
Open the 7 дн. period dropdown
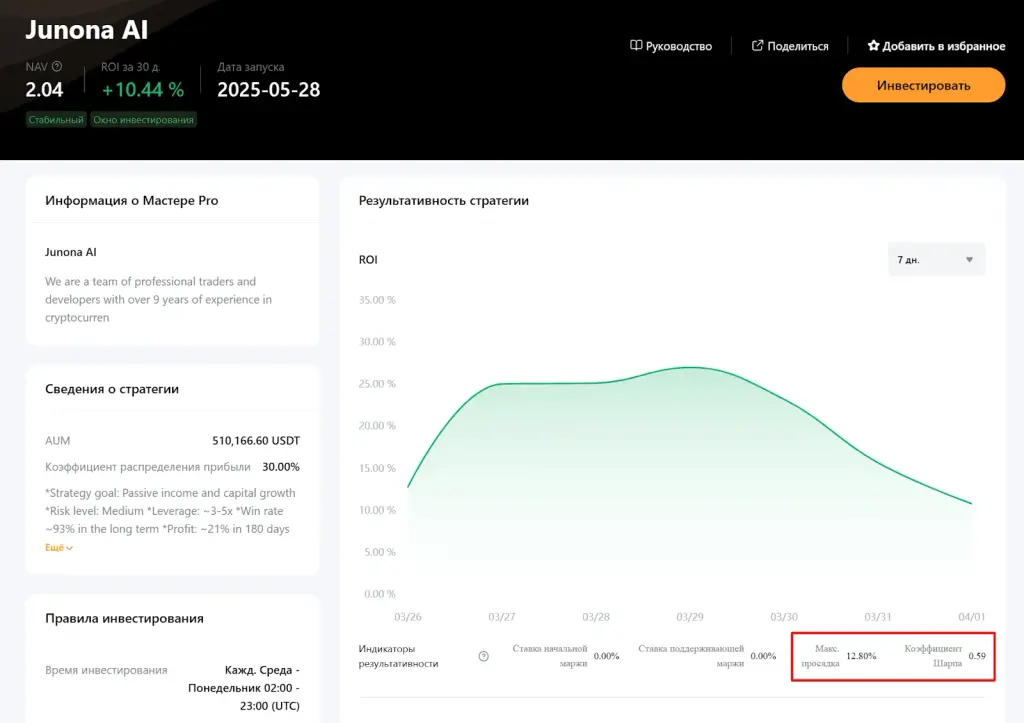tap(936, 259)
